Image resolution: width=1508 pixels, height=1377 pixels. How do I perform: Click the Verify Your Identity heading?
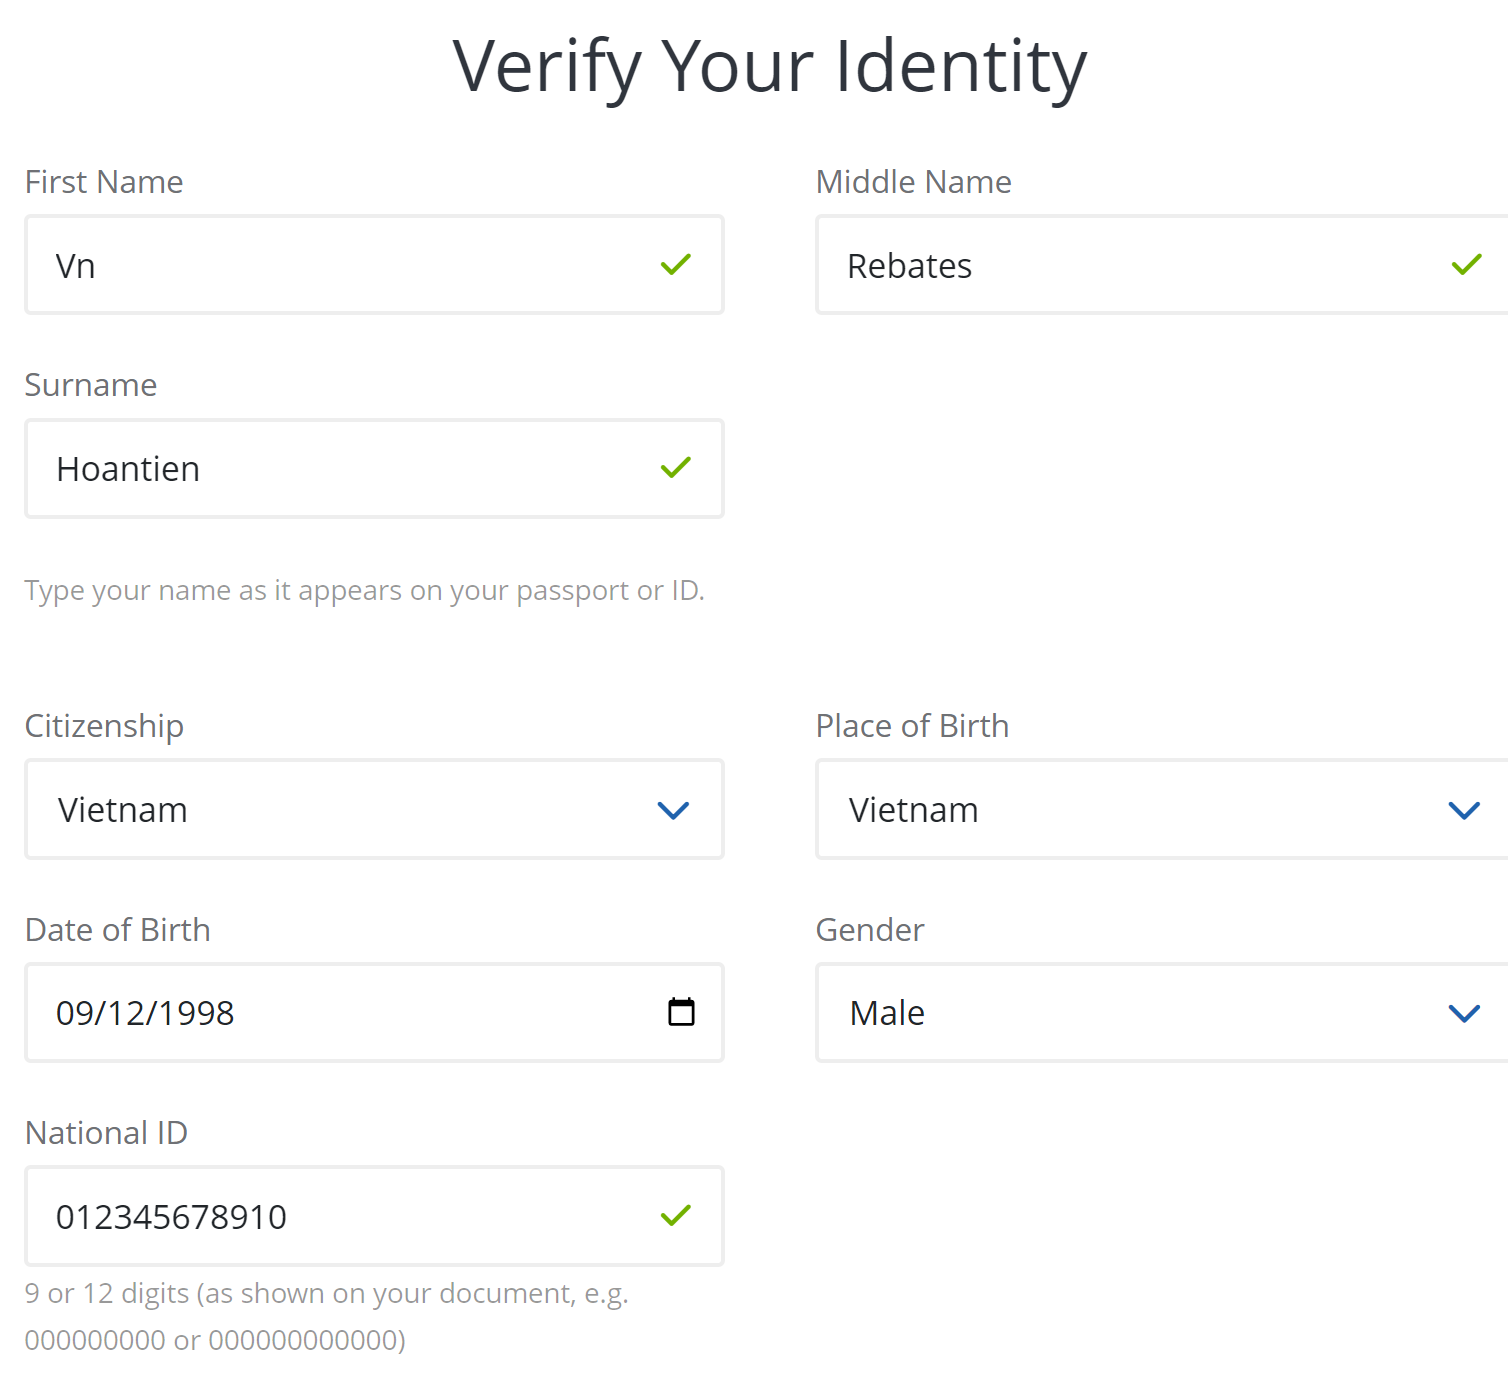(769, 67)
